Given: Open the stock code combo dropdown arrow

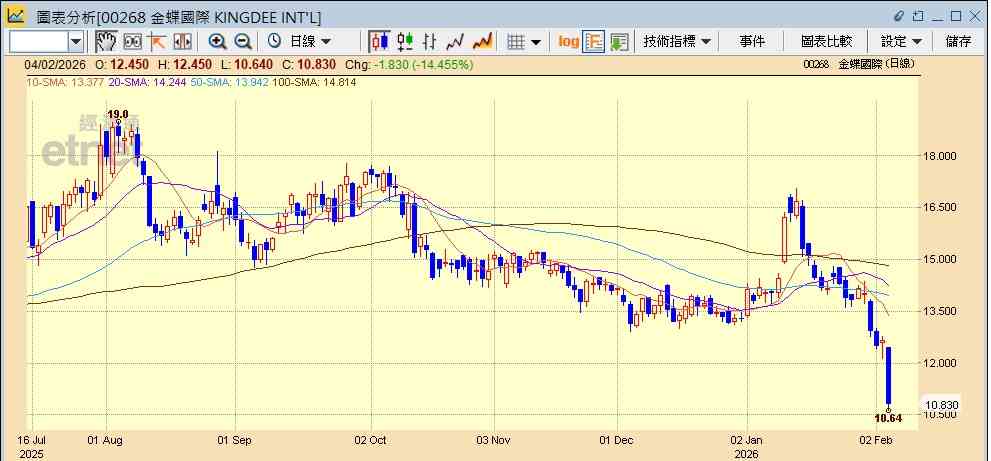Looking at the screenshot, I should [76, 42].
